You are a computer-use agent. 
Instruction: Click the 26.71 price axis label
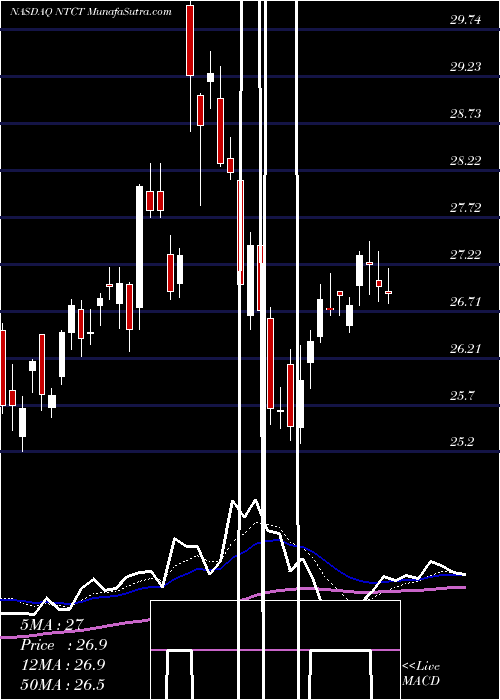coord(466,301)
